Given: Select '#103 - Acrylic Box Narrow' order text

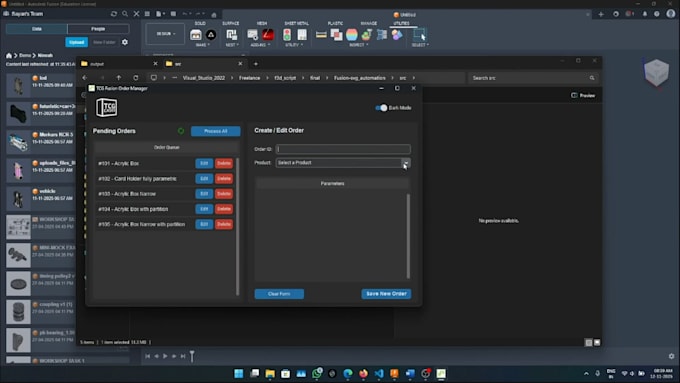Looking at the screenshot, I should 127,194.
